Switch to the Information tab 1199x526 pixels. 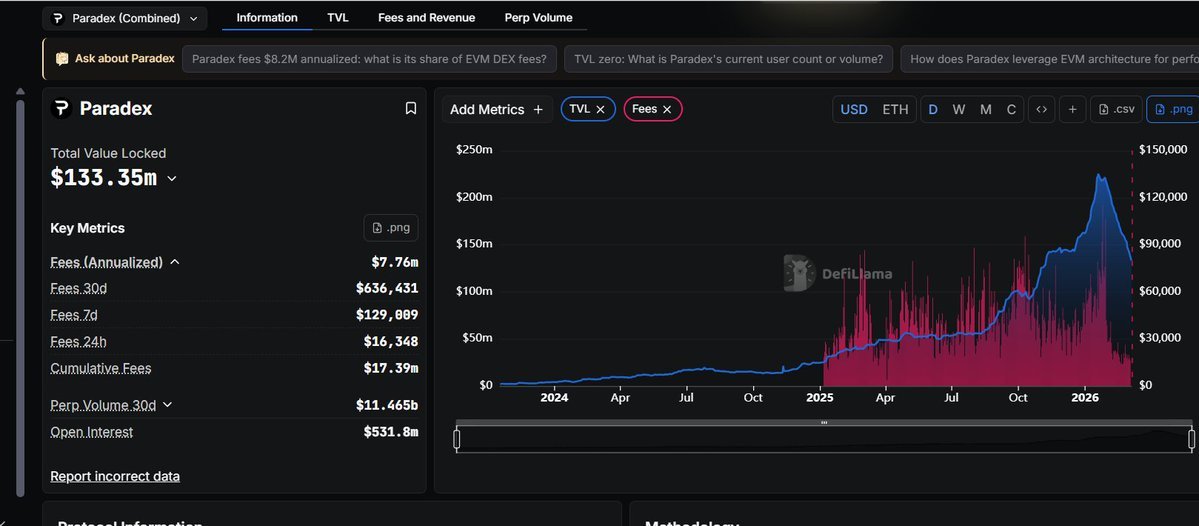tap(267, 18)
